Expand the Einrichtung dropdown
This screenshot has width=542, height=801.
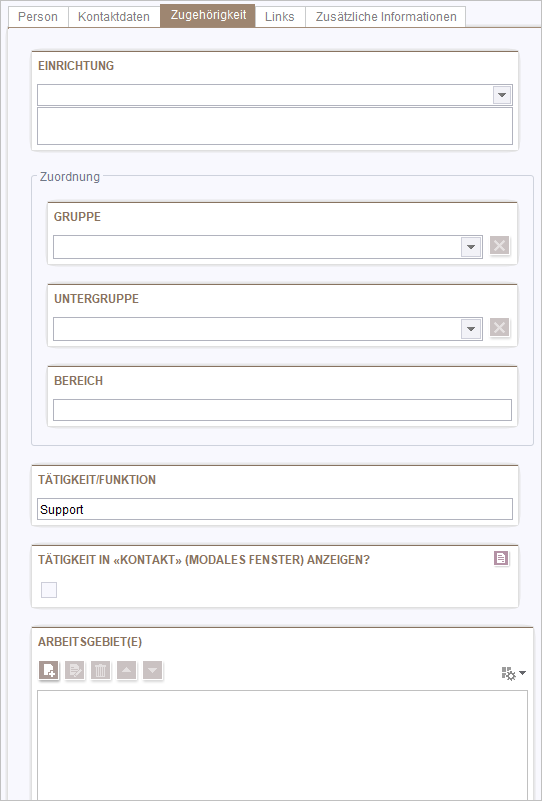pos(502,95)
